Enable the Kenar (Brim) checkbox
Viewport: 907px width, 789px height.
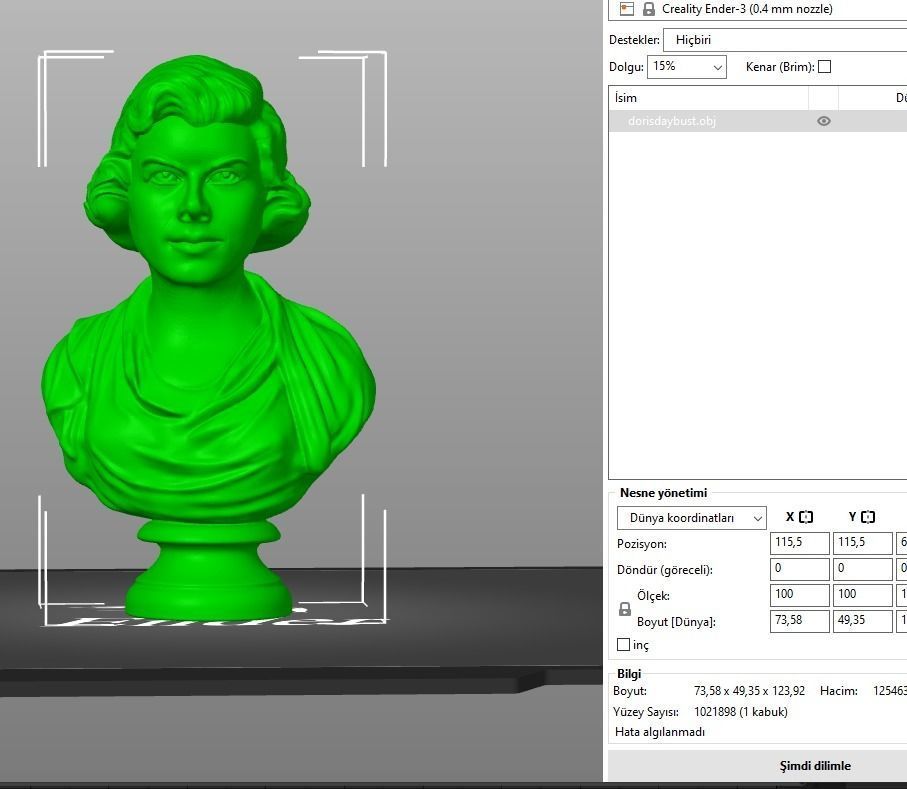click(825, 67)
